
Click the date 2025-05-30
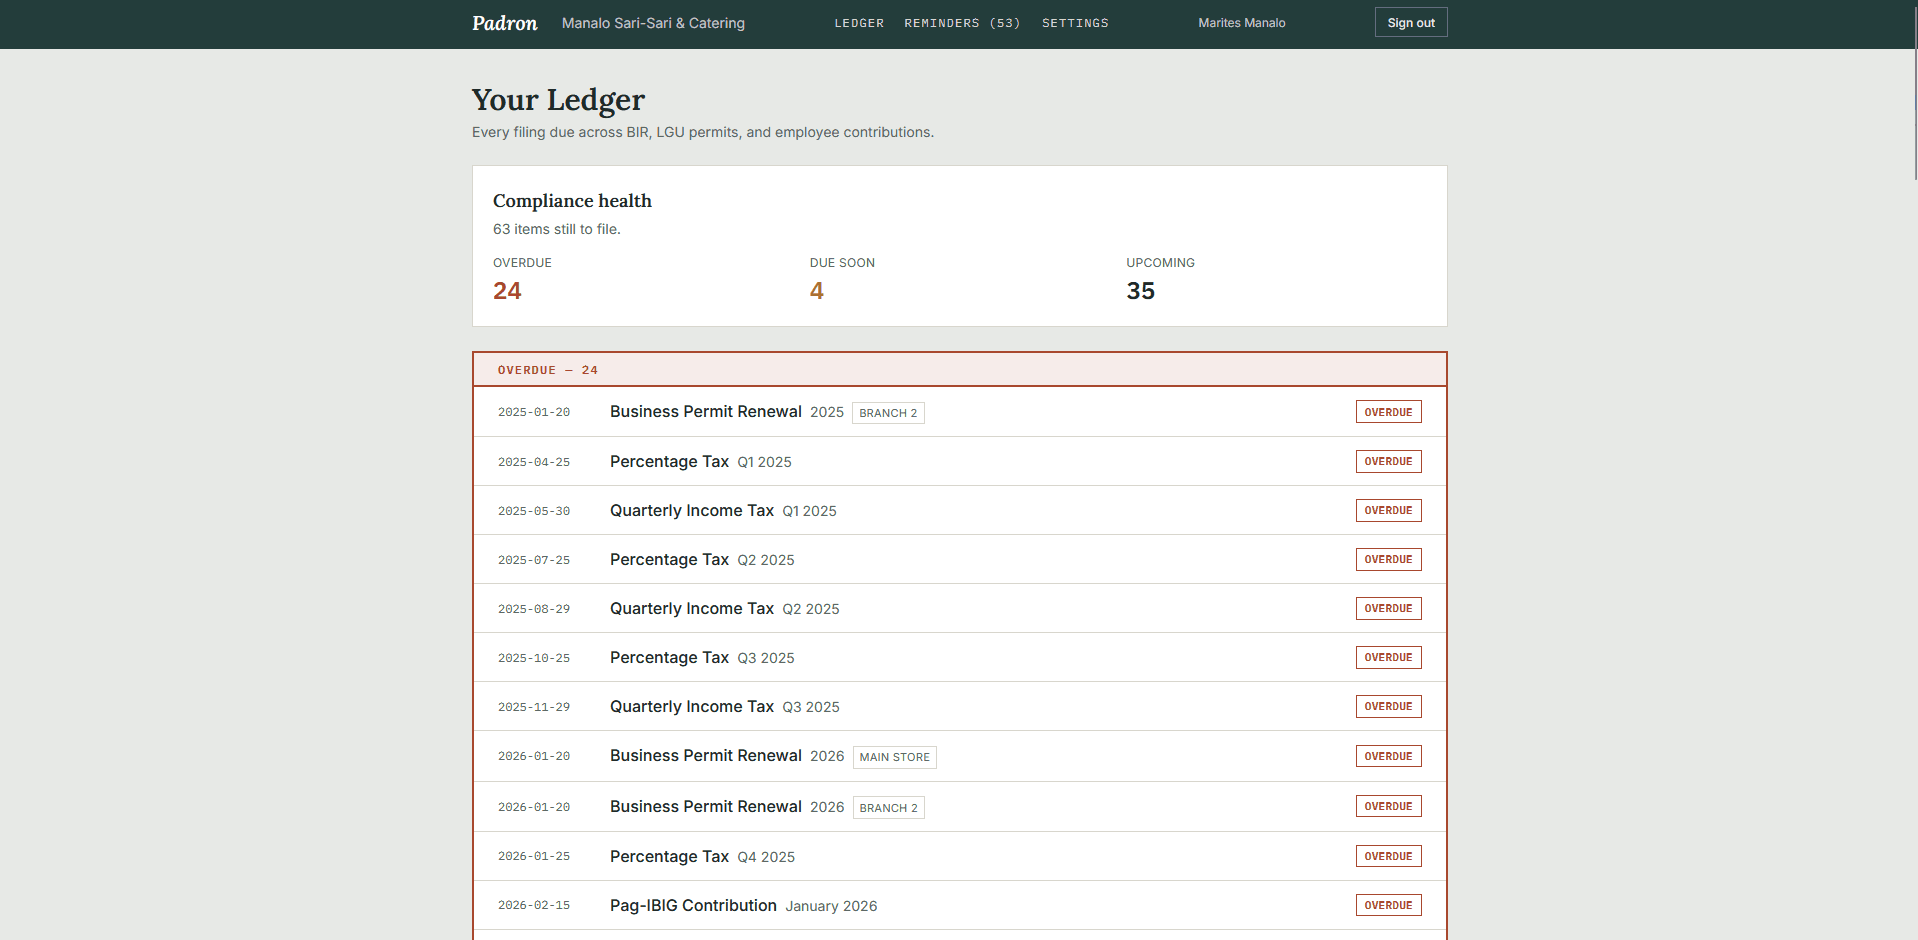(x=534, y=511)
